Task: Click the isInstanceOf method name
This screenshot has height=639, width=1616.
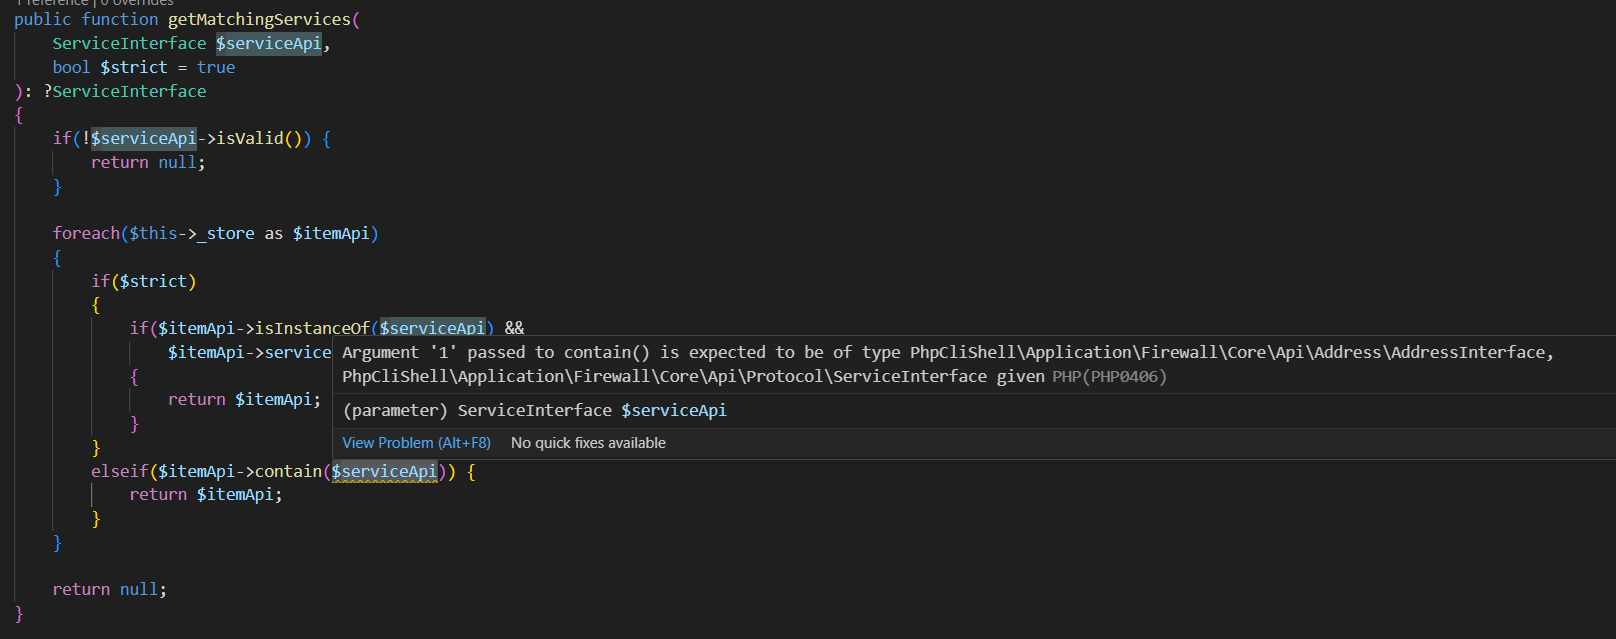Action: (312, 328)
